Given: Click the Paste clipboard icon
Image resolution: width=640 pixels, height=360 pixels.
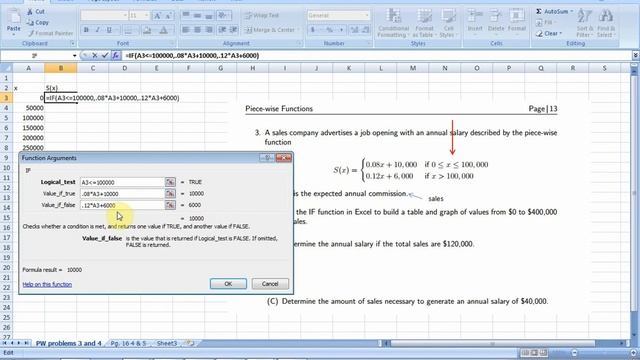Looking at the screenshot, I should [13, 17].
